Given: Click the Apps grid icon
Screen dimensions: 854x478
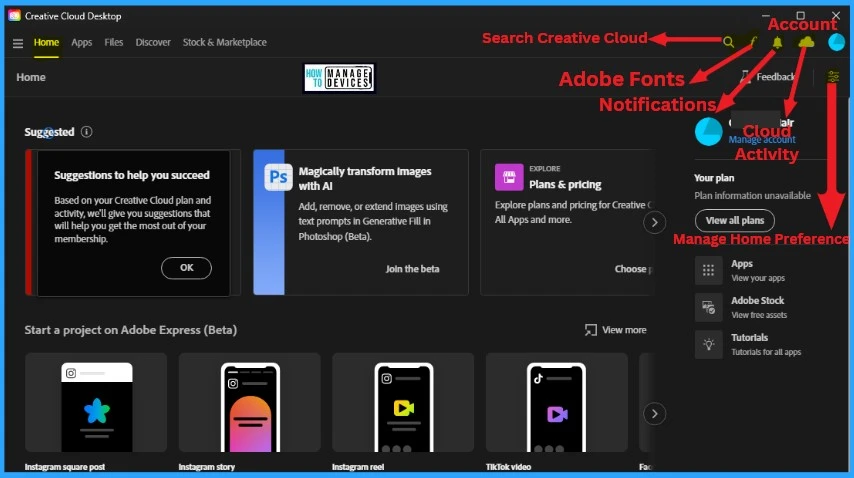Looking at the screenshot, I should pos(708,270).
